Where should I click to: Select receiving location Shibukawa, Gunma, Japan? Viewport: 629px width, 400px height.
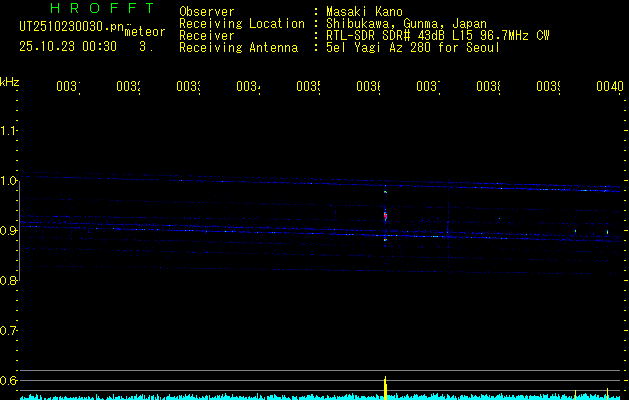point(406,24)
